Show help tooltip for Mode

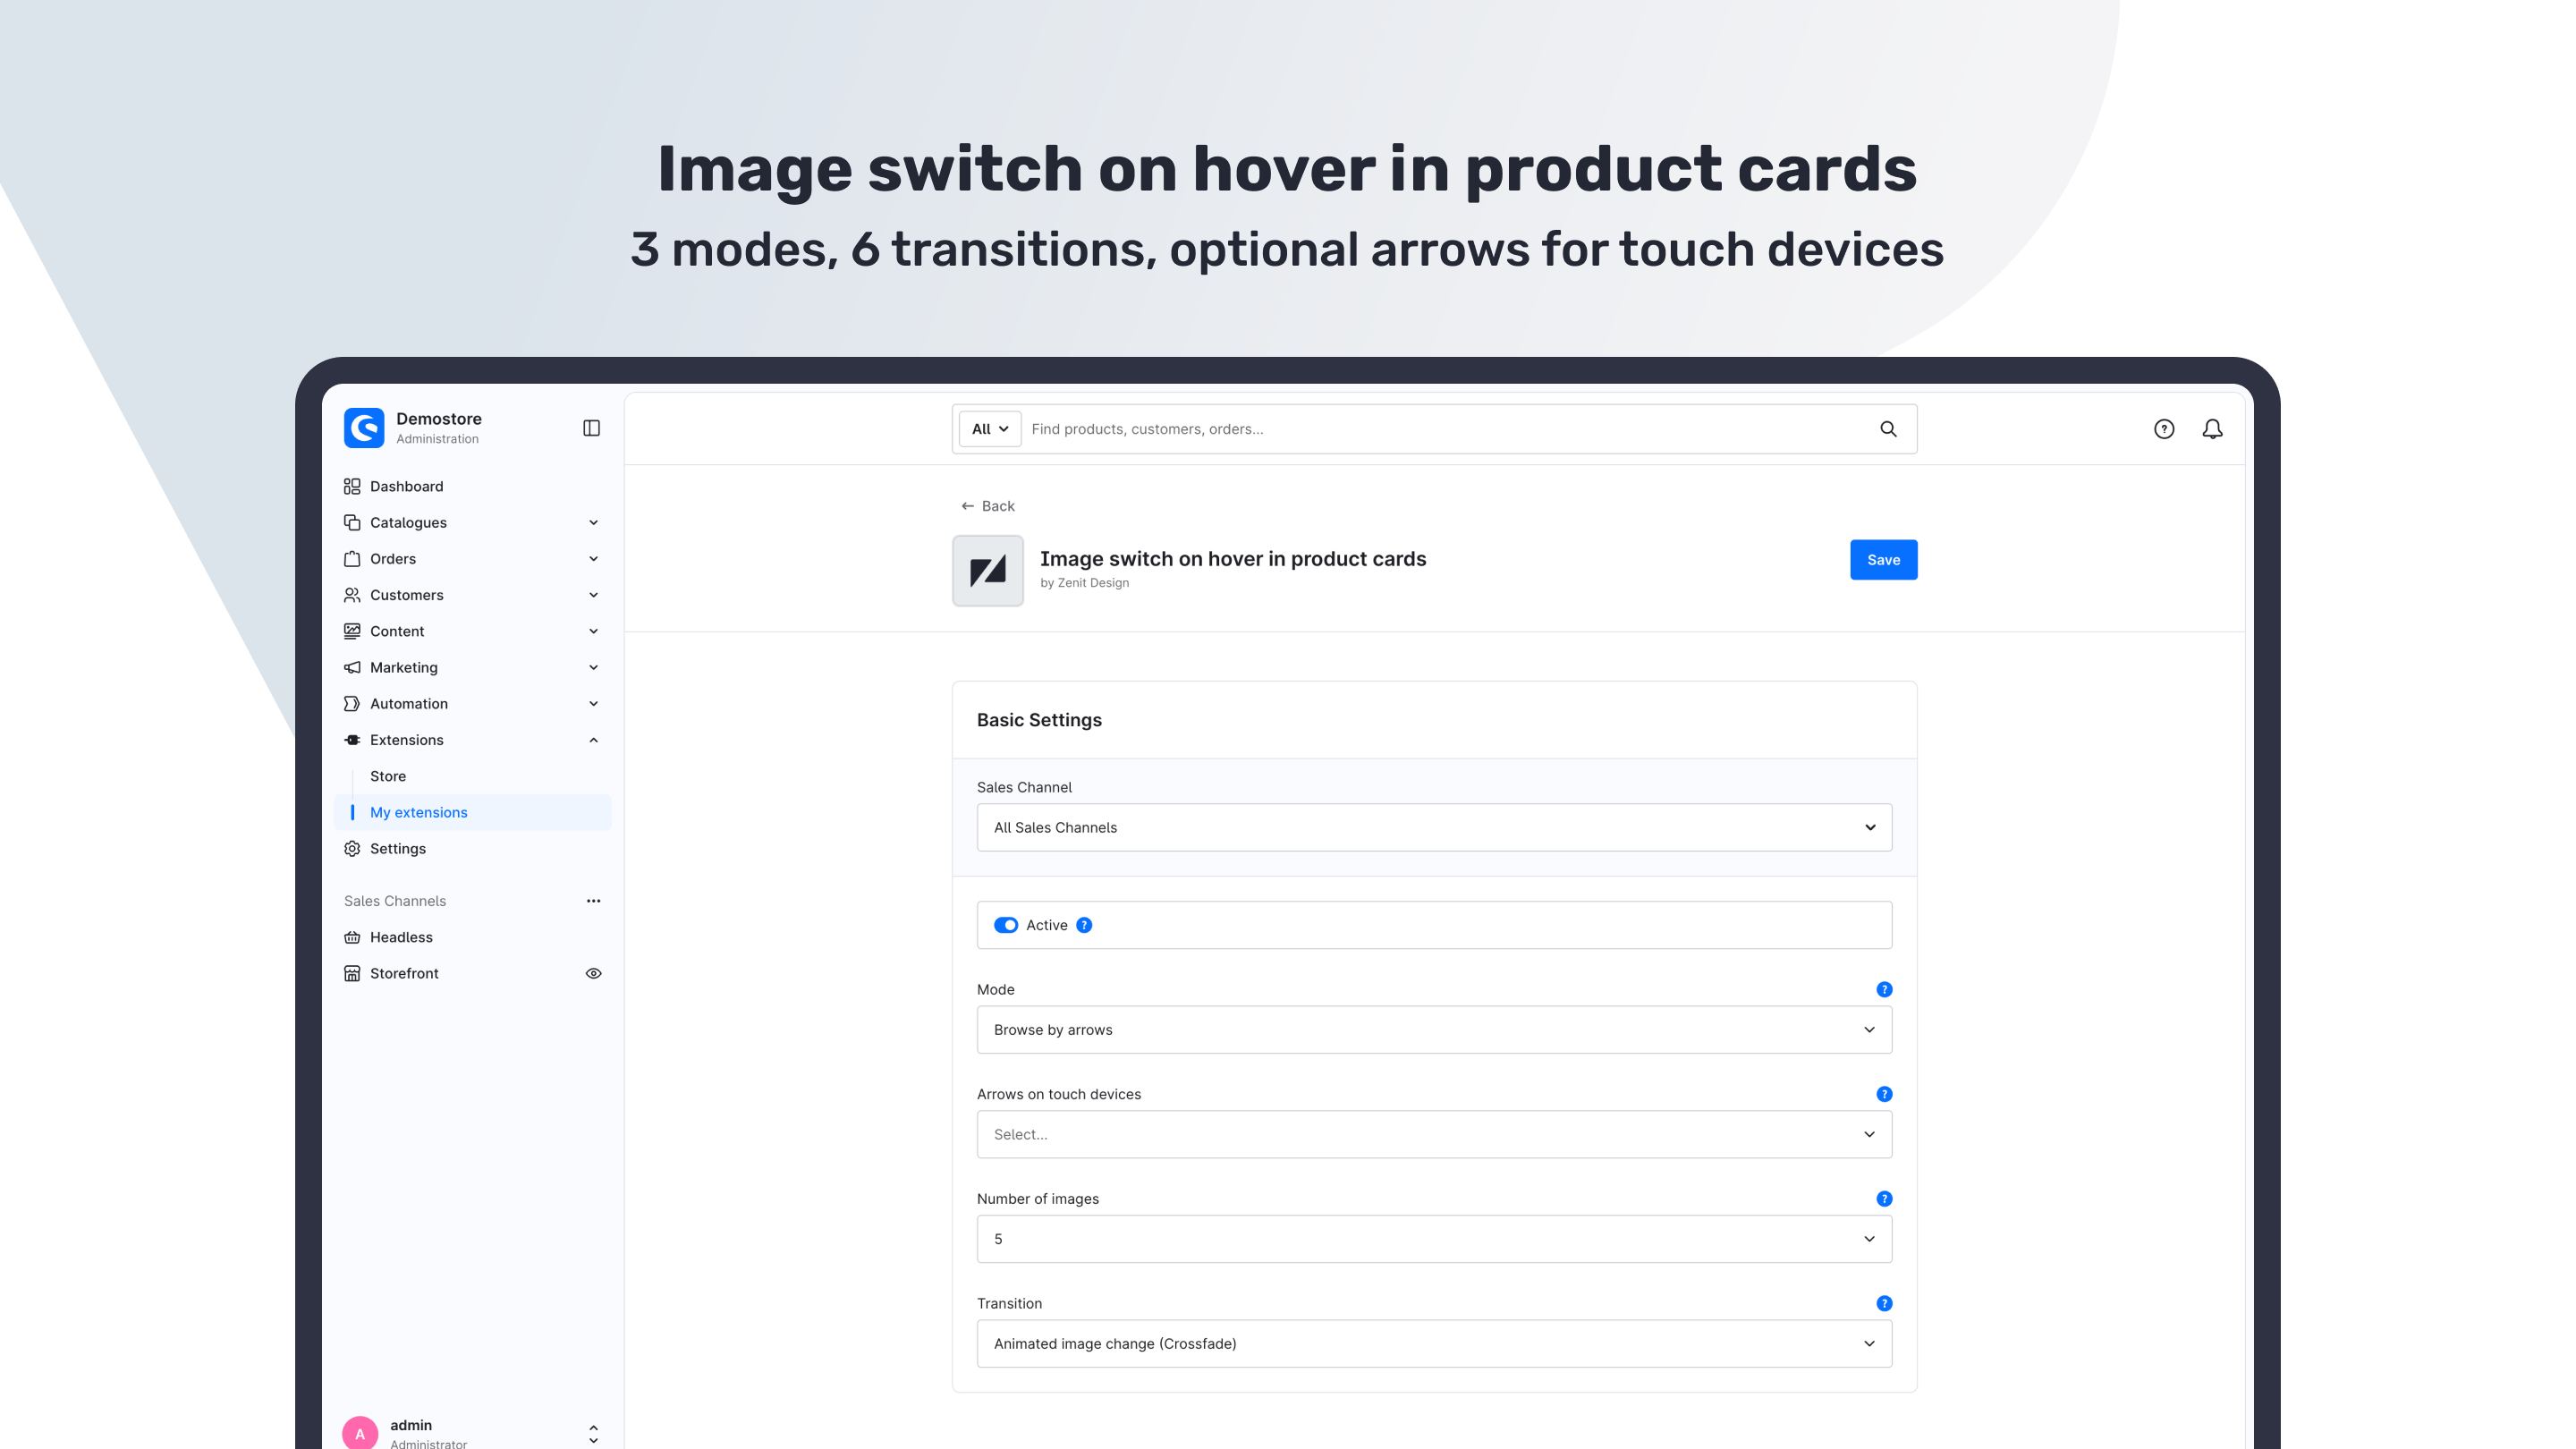[1884, 989]
